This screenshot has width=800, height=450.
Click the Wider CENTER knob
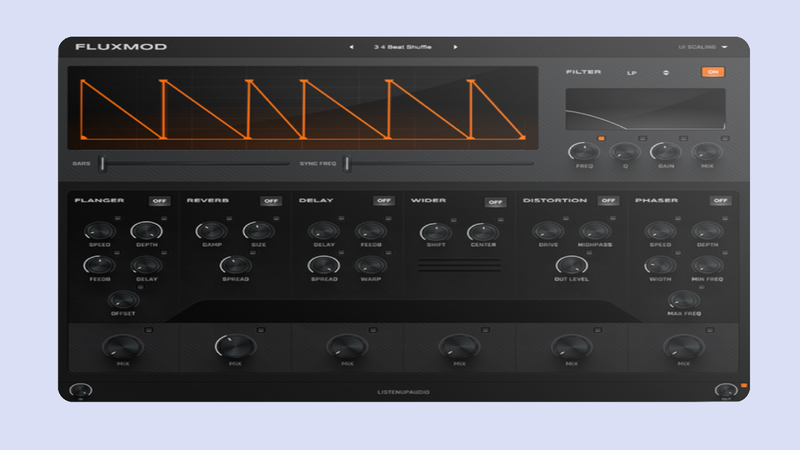point(482,233)
